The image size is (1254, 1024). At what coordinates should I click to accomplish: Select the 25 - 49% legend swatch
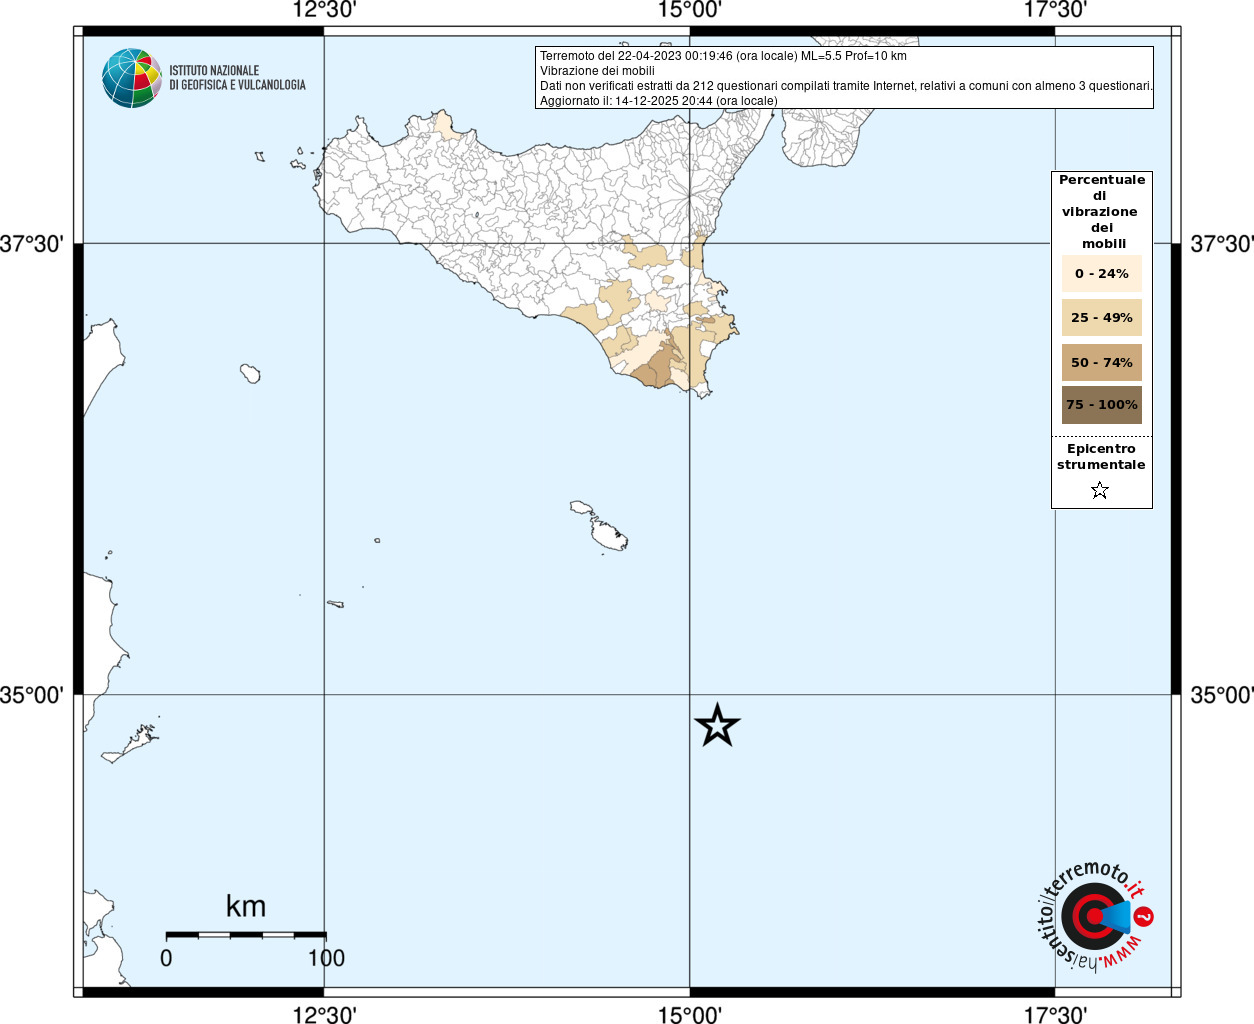pyautogui.click(x=1102, y=317)
